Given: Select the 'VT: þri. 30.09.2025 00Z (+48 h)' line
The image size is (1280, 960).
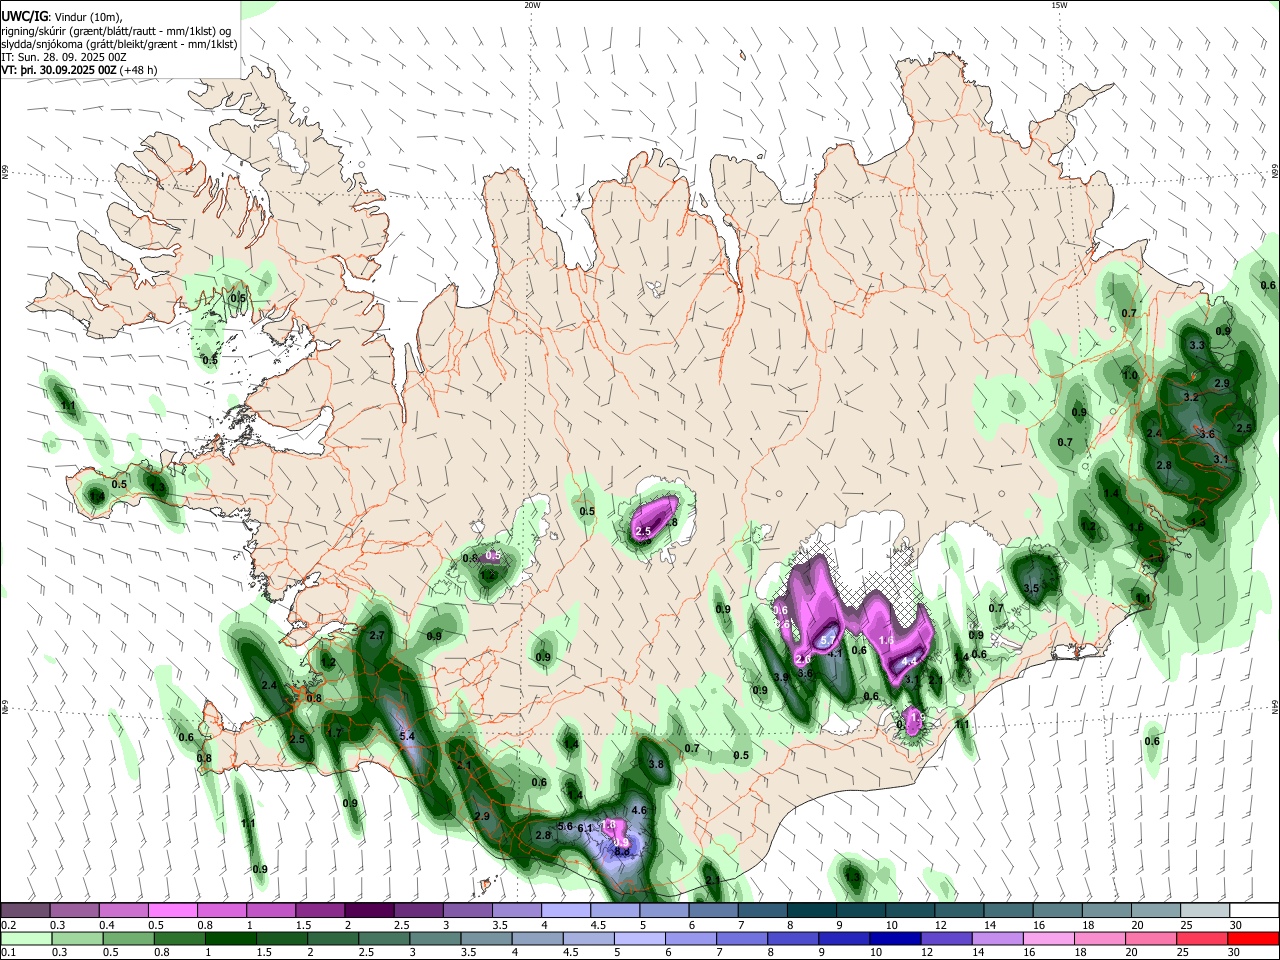Looking at the screenshot, I should point(79,70).
